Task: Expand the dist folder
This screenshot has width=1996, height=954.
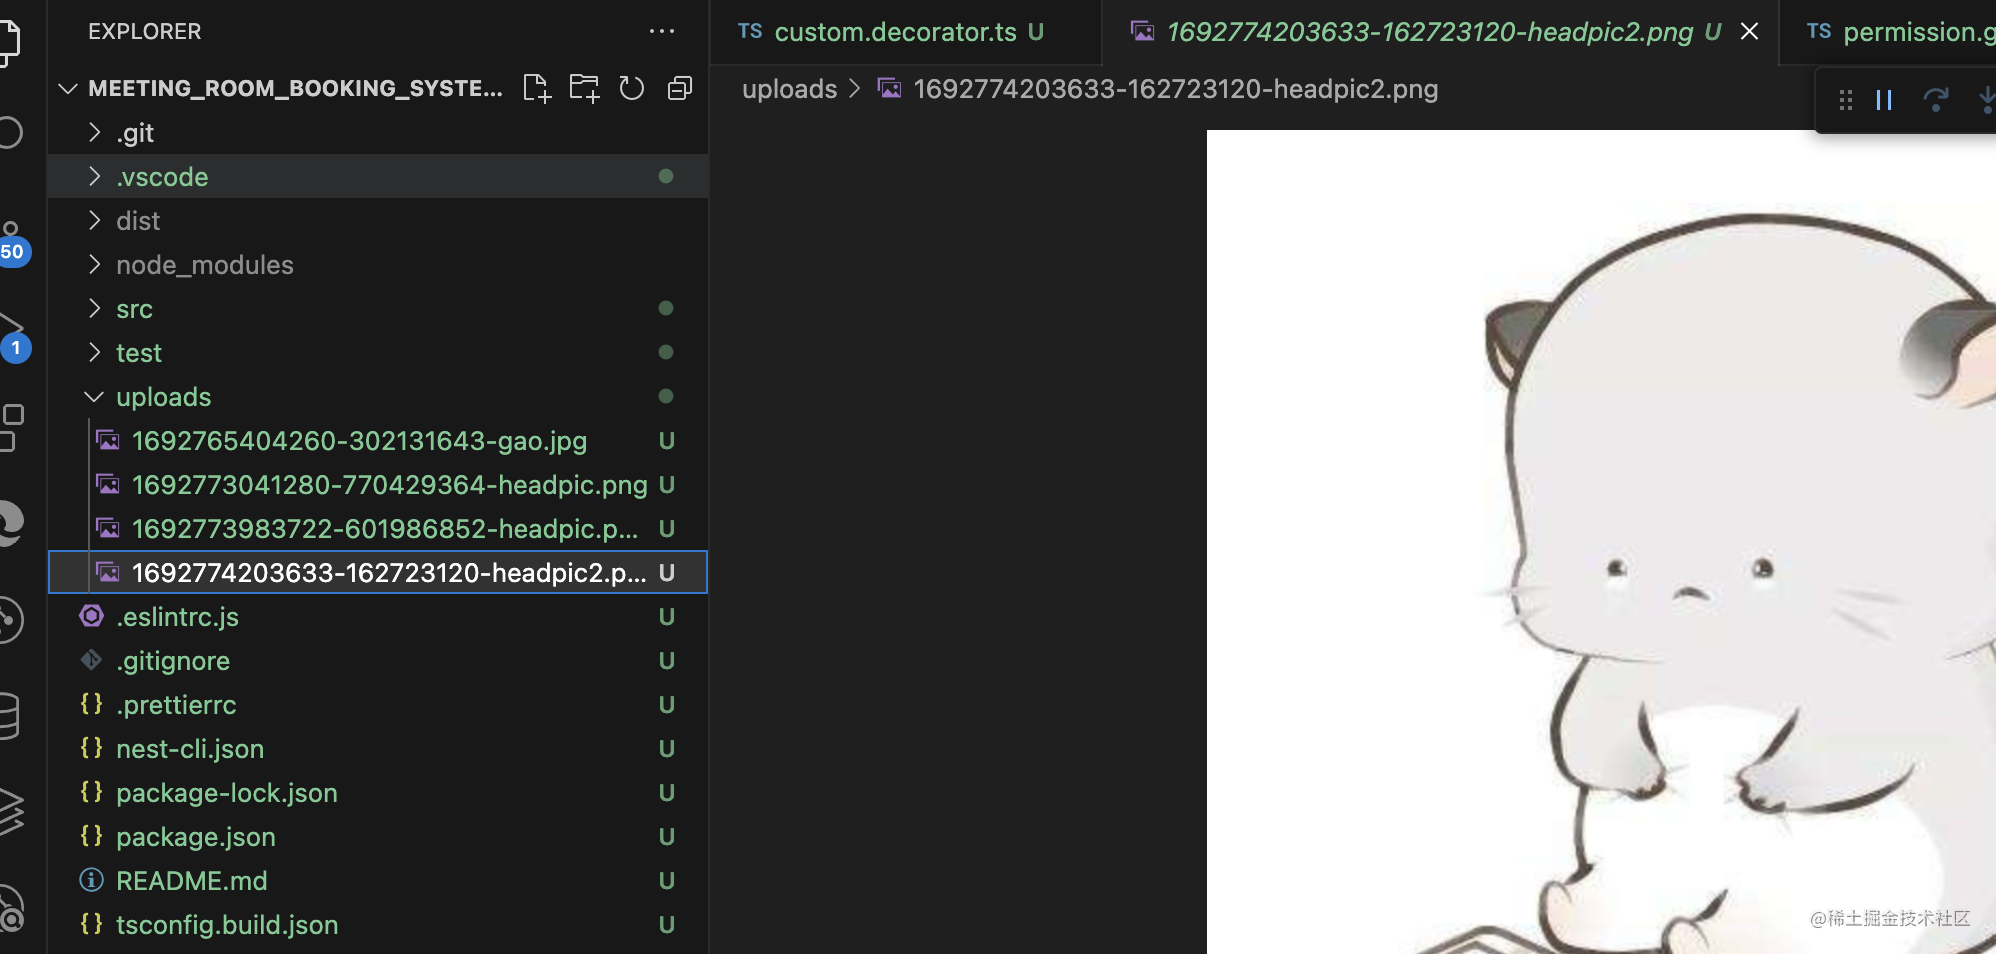Action: pyautogui.click(x=378, y=221)
